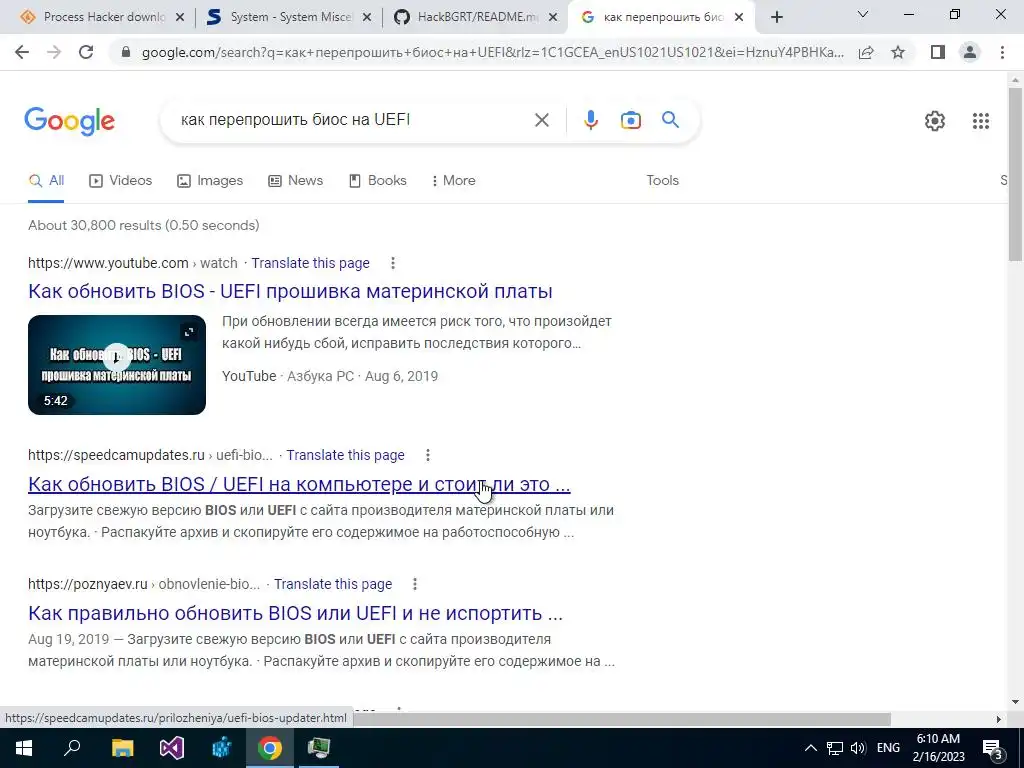Switch to Books results

[377, 181]
